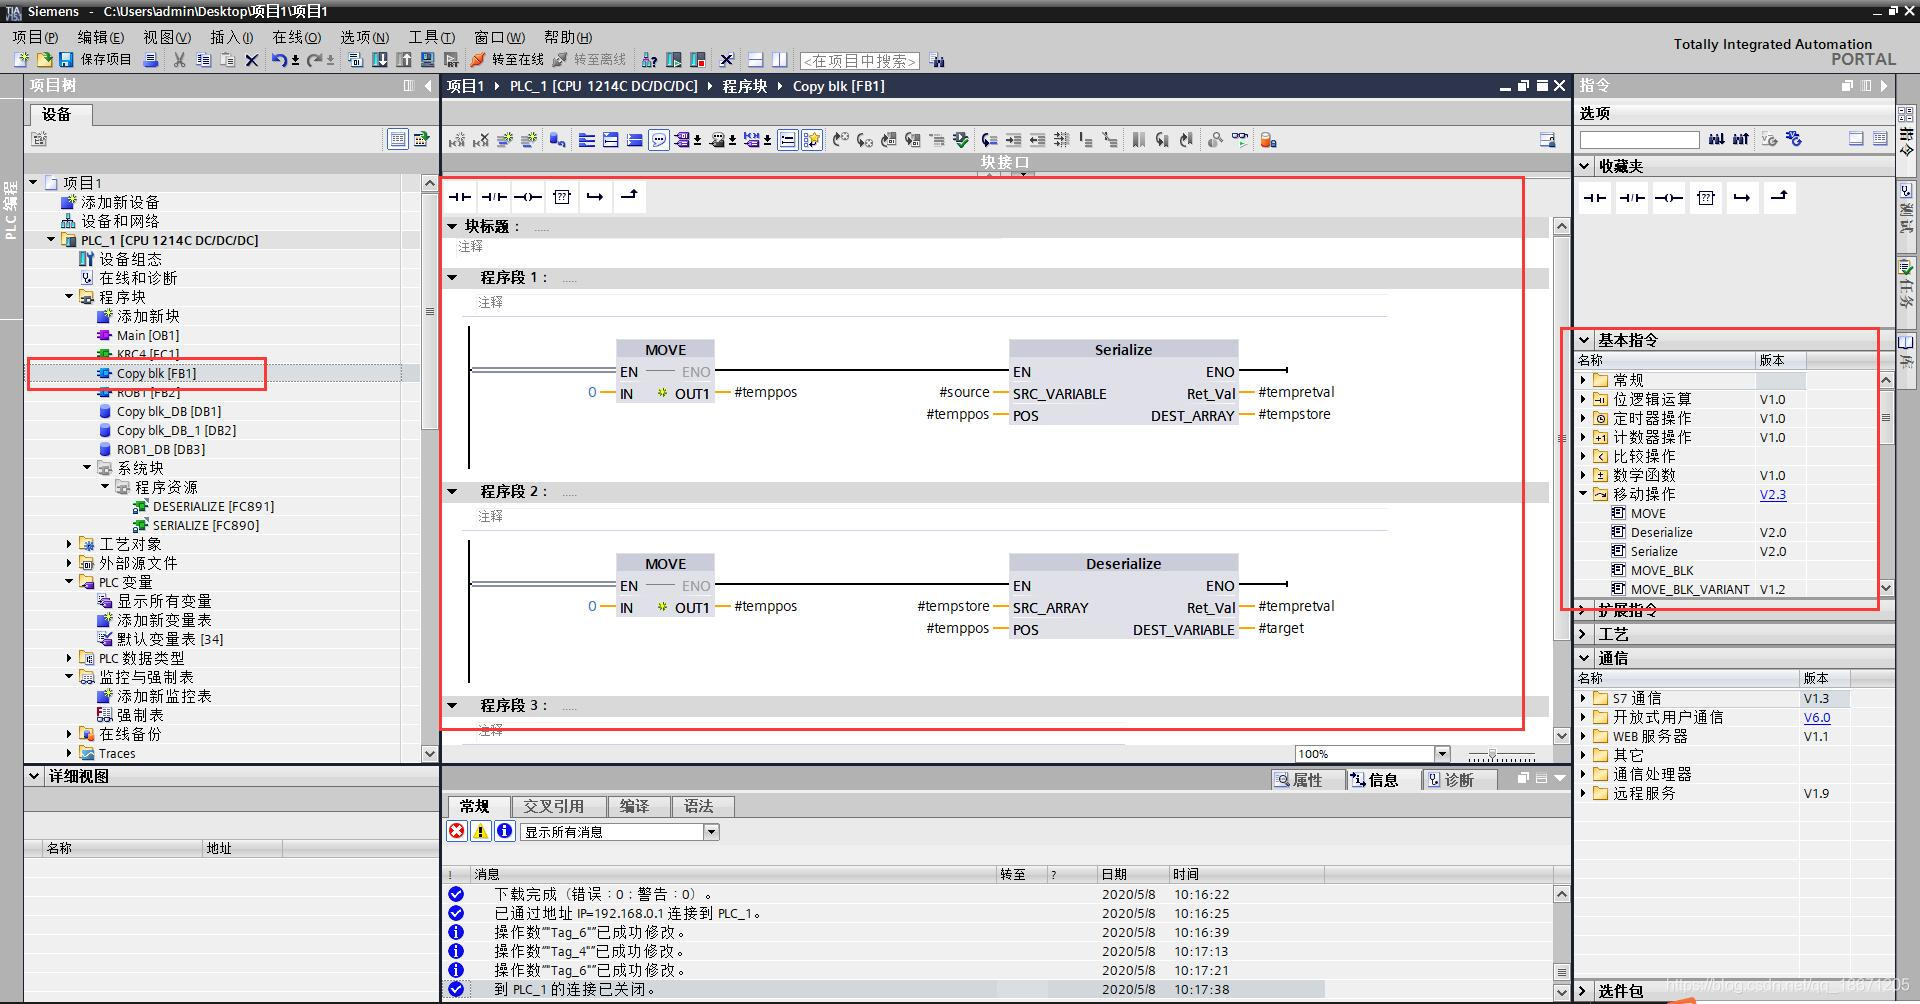Screen dimensions: 1920x1004
Task: Insert output coil from editor favorites
Action: click(528, 197)
